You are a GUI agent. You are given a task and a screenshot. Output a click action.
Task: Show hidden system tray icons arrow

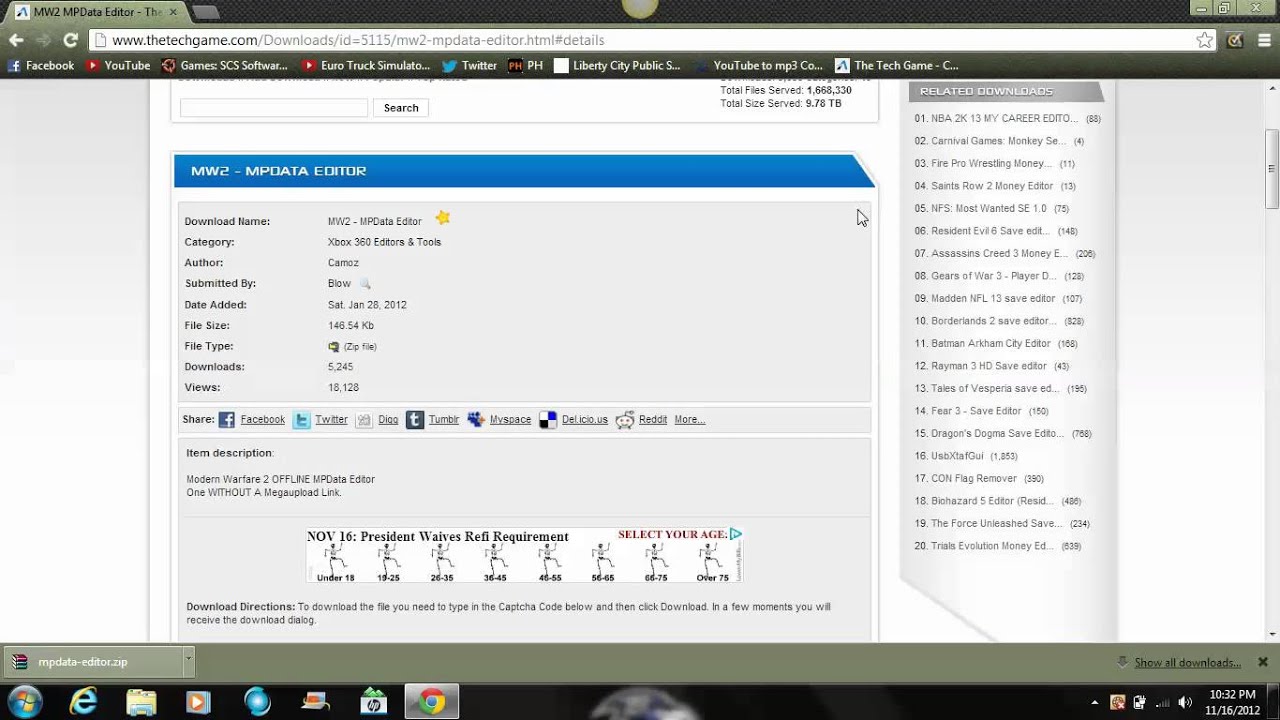coord(1095,703)
